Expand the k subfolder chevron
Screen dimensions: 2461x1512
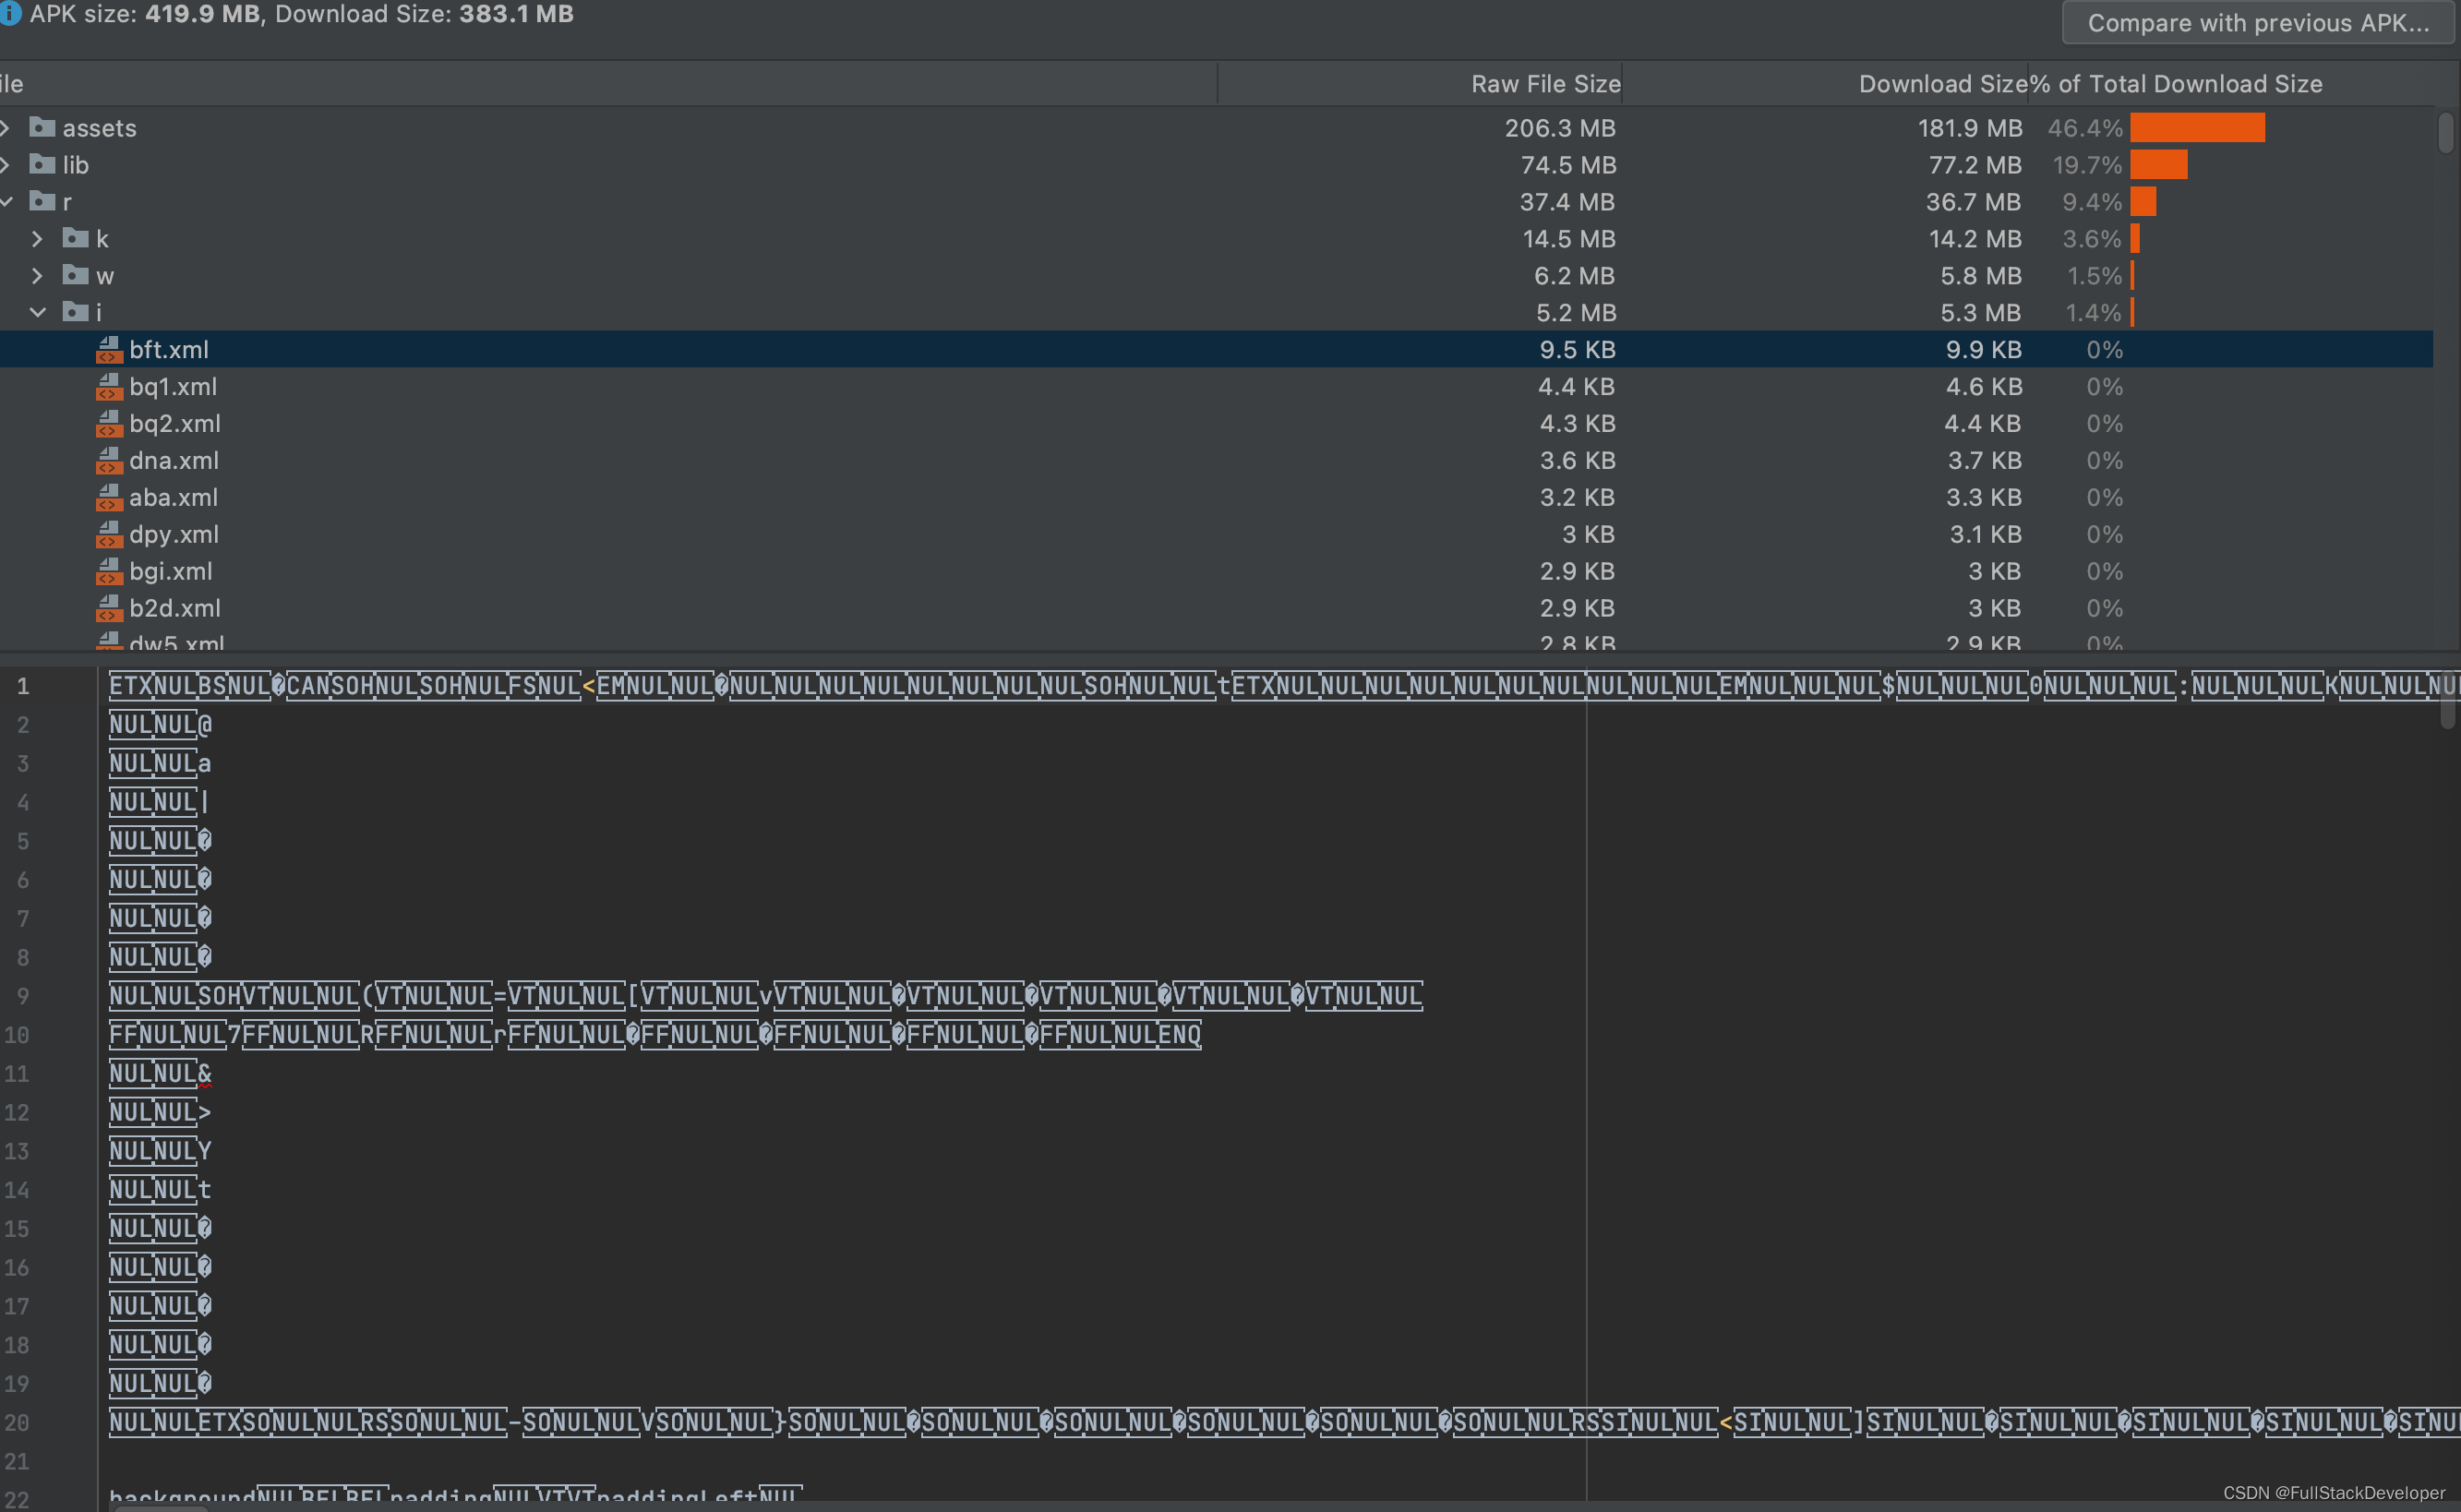37,239
